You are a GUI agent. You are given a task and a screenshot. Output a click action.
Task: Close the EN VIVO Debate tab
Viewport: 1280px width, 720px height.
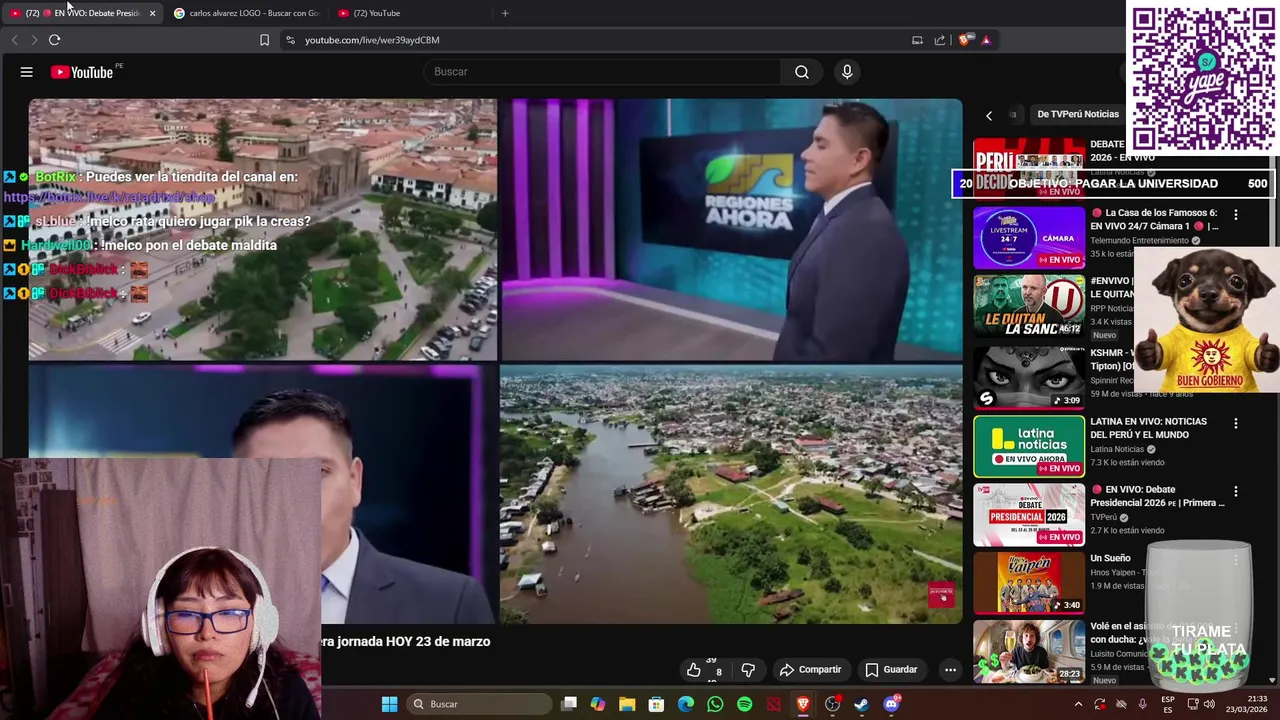pos(152,13)
